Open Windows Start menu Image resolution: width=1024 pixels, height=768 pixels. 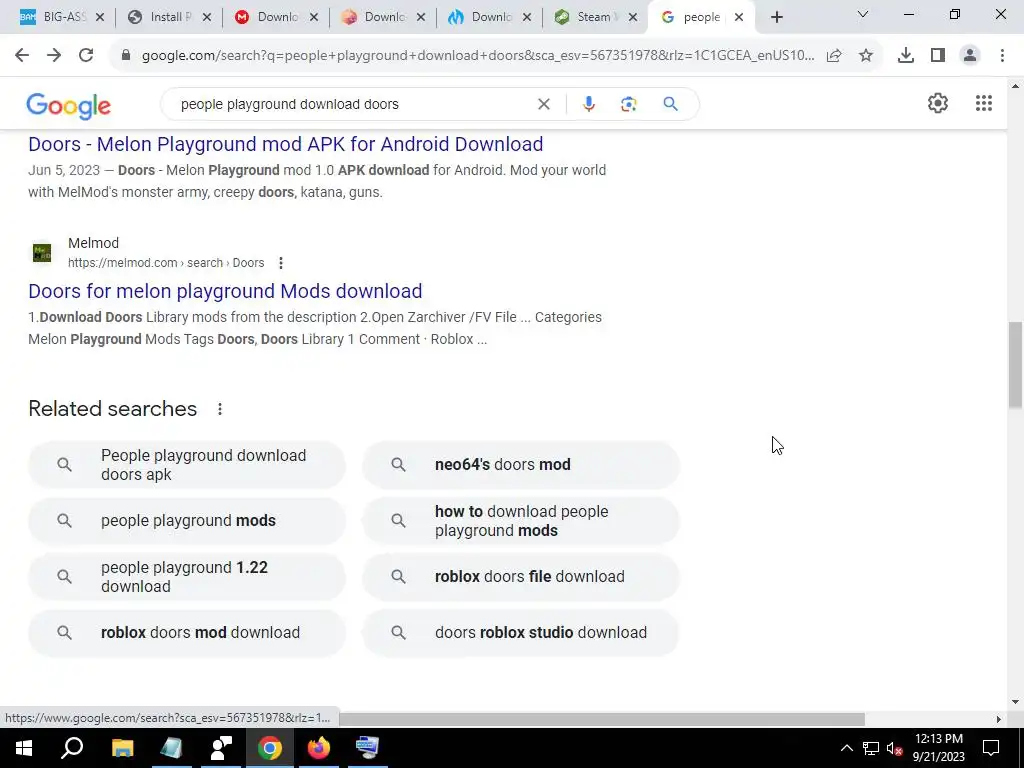click(24, 748)
